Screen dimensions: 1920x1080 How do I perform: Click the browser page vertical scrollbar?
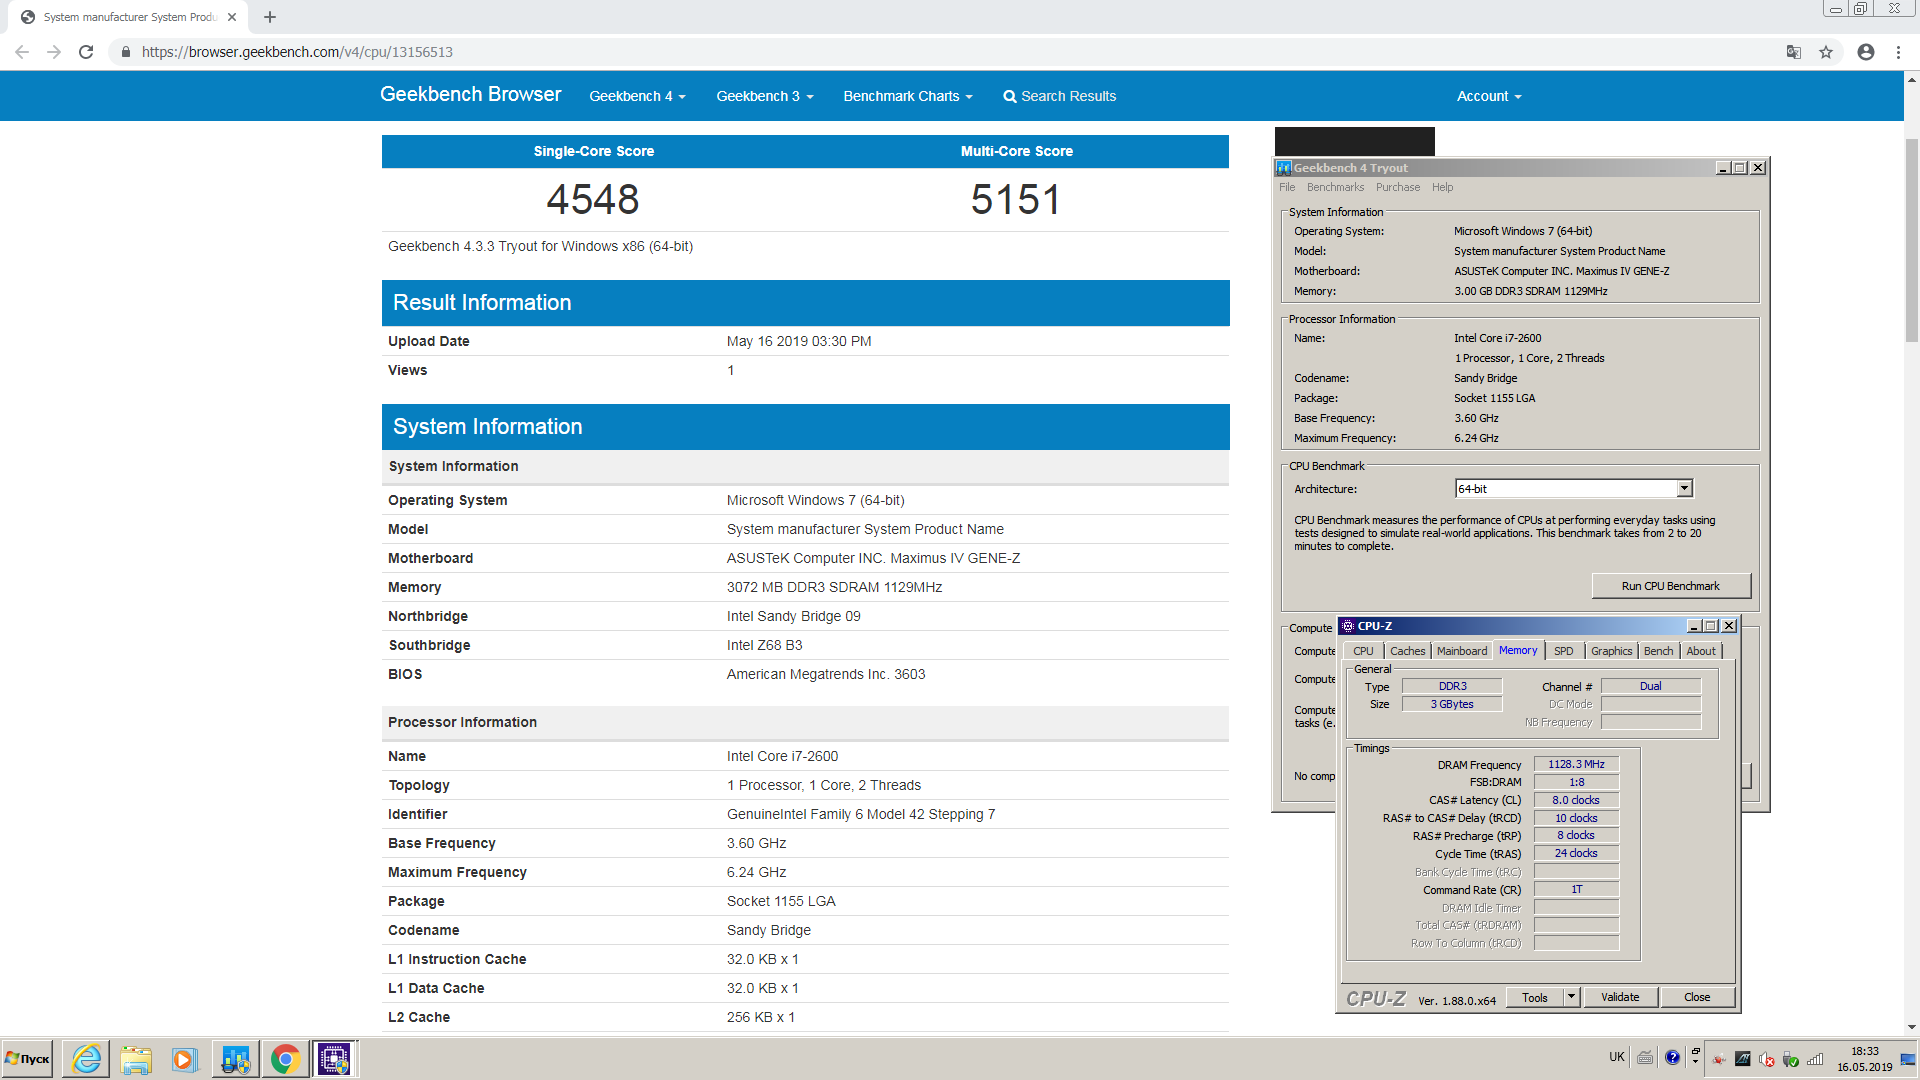(1912, 240)
